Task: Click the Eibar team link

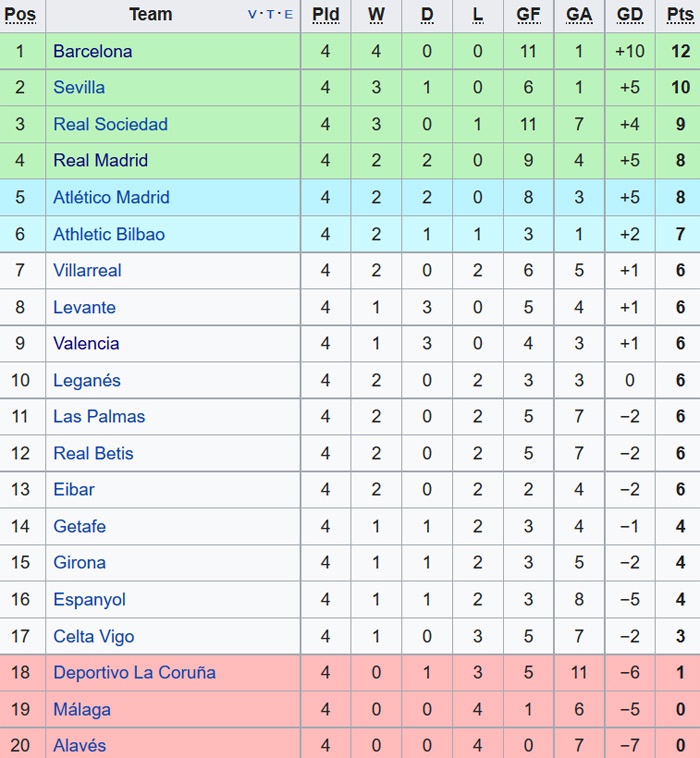Action: 73,489
